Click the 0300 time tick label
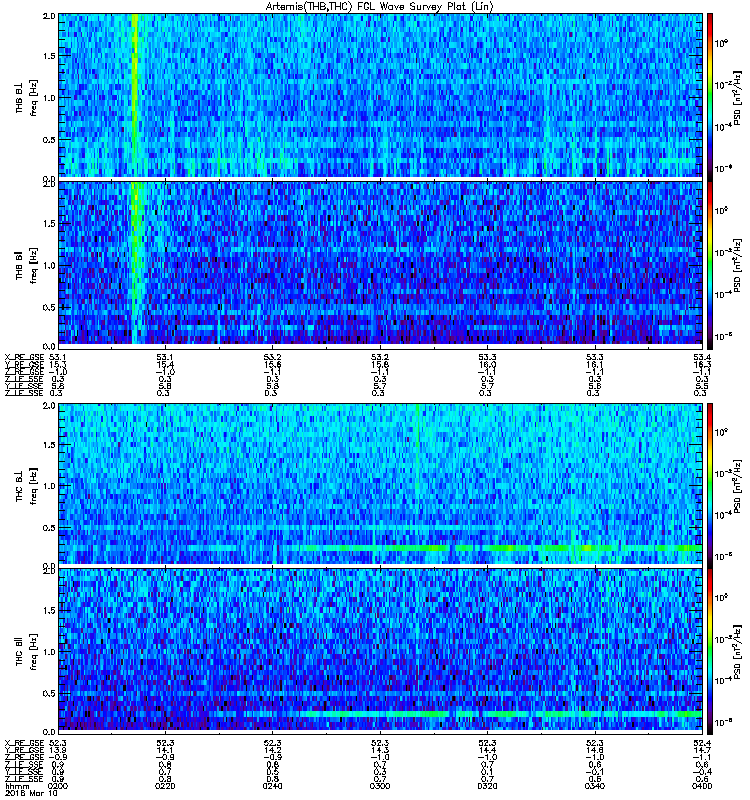 pos(380,786)
